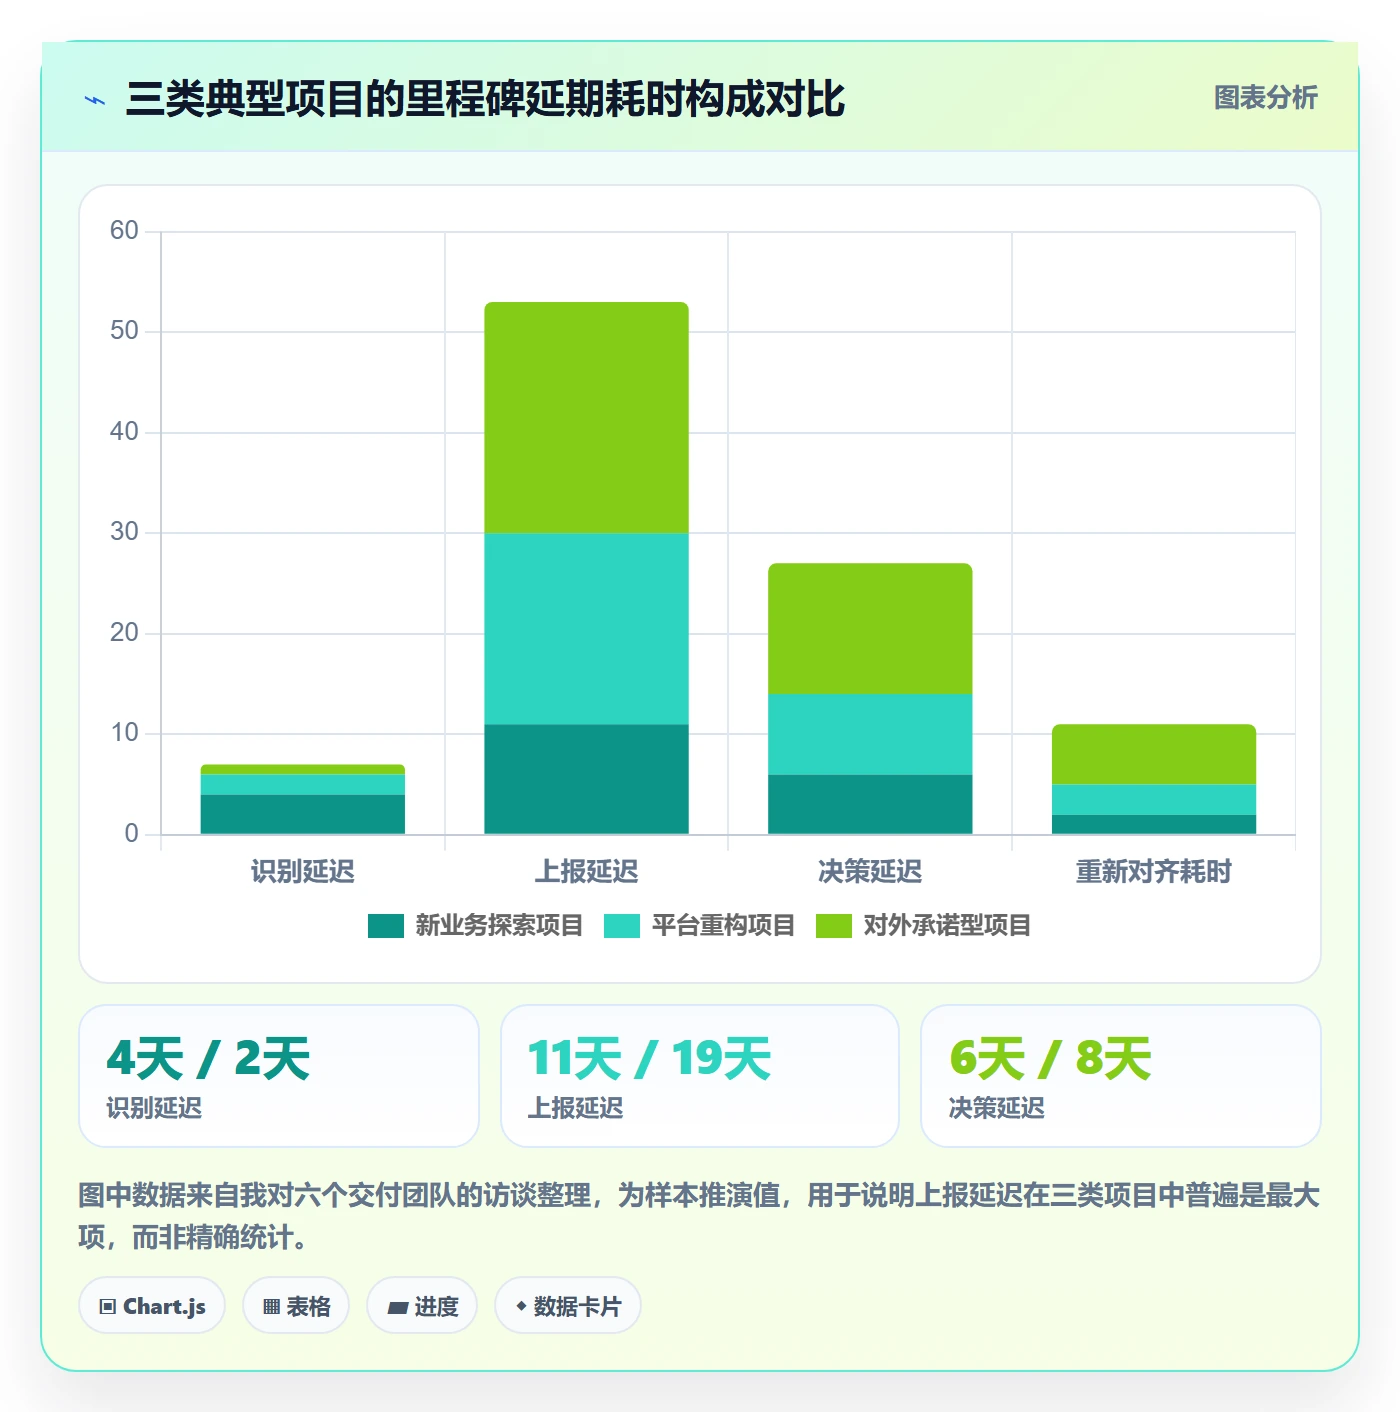1400x1412 pixels.
Task: Click the 平台重构项目 legend label
Action: [x=723, y=926]
